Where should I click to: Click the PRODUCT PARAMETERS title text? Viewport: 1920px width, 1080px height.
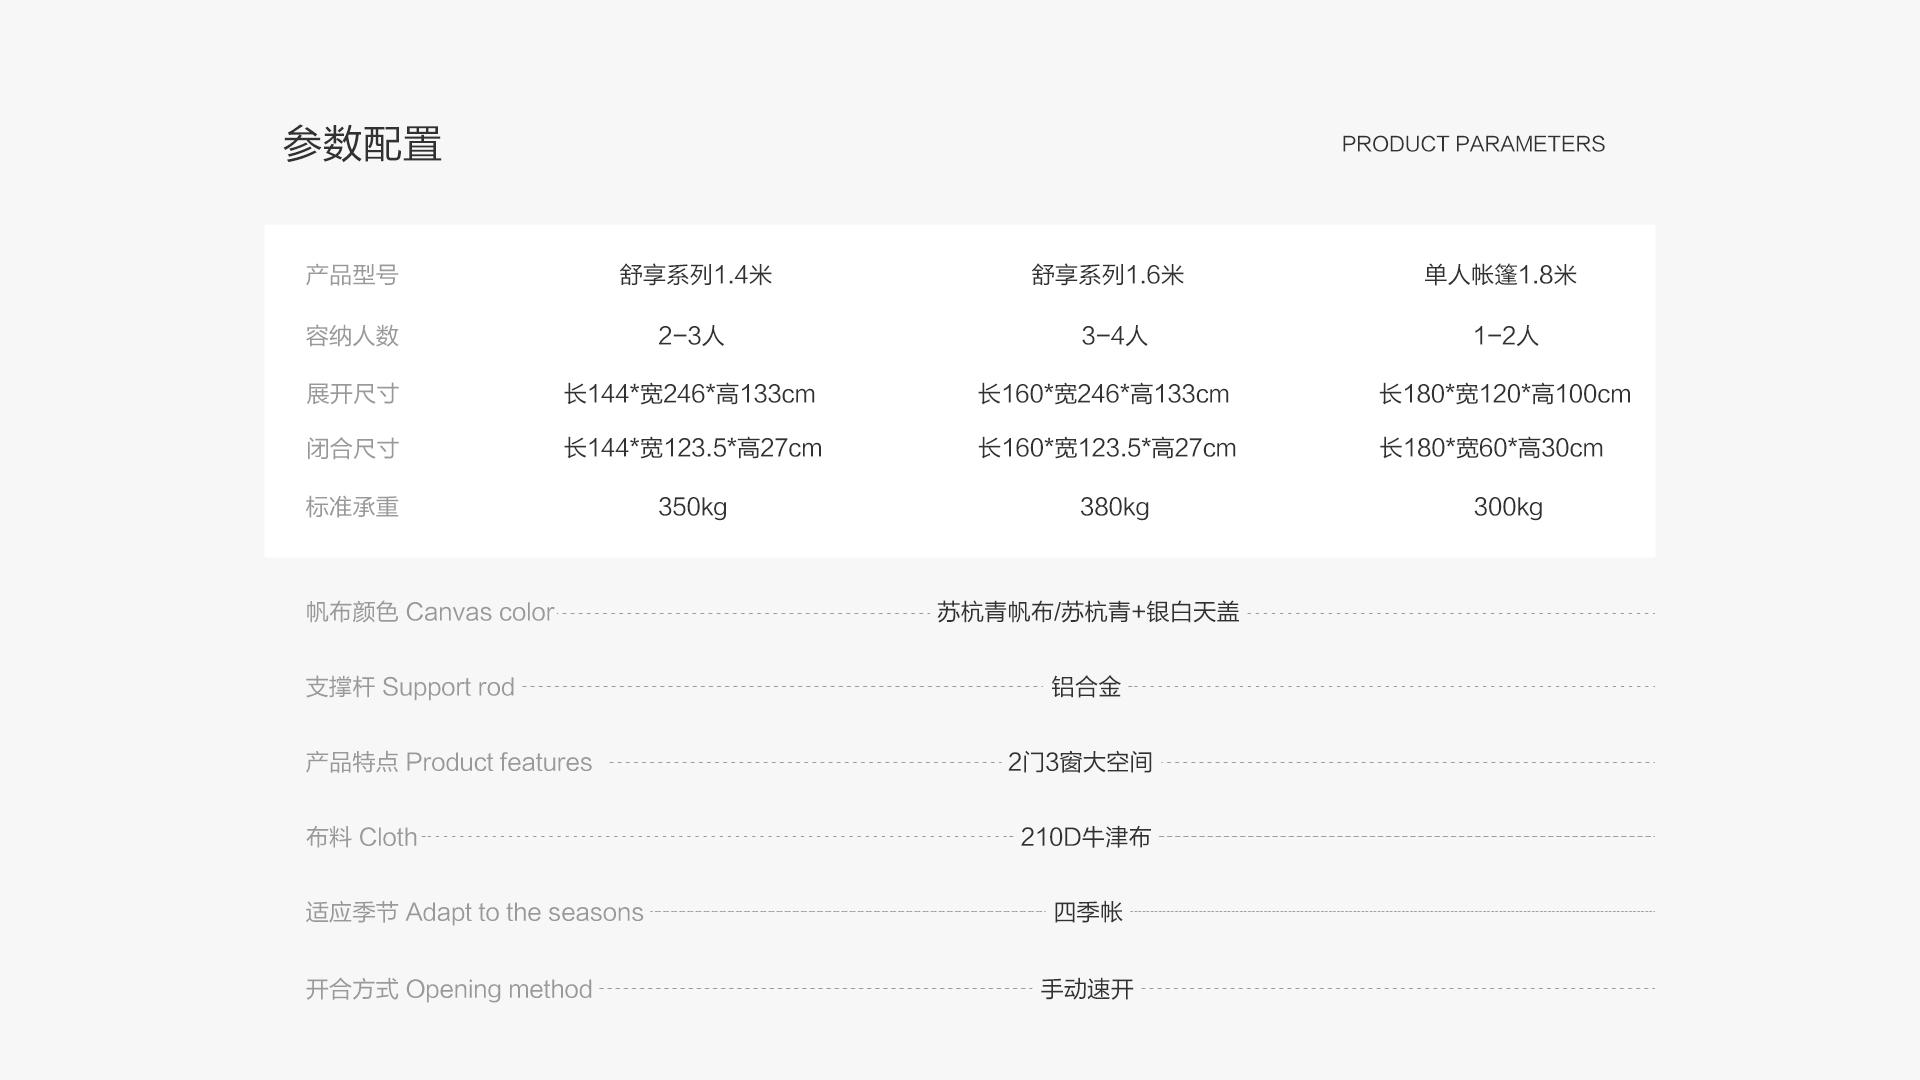[1472, 144]
